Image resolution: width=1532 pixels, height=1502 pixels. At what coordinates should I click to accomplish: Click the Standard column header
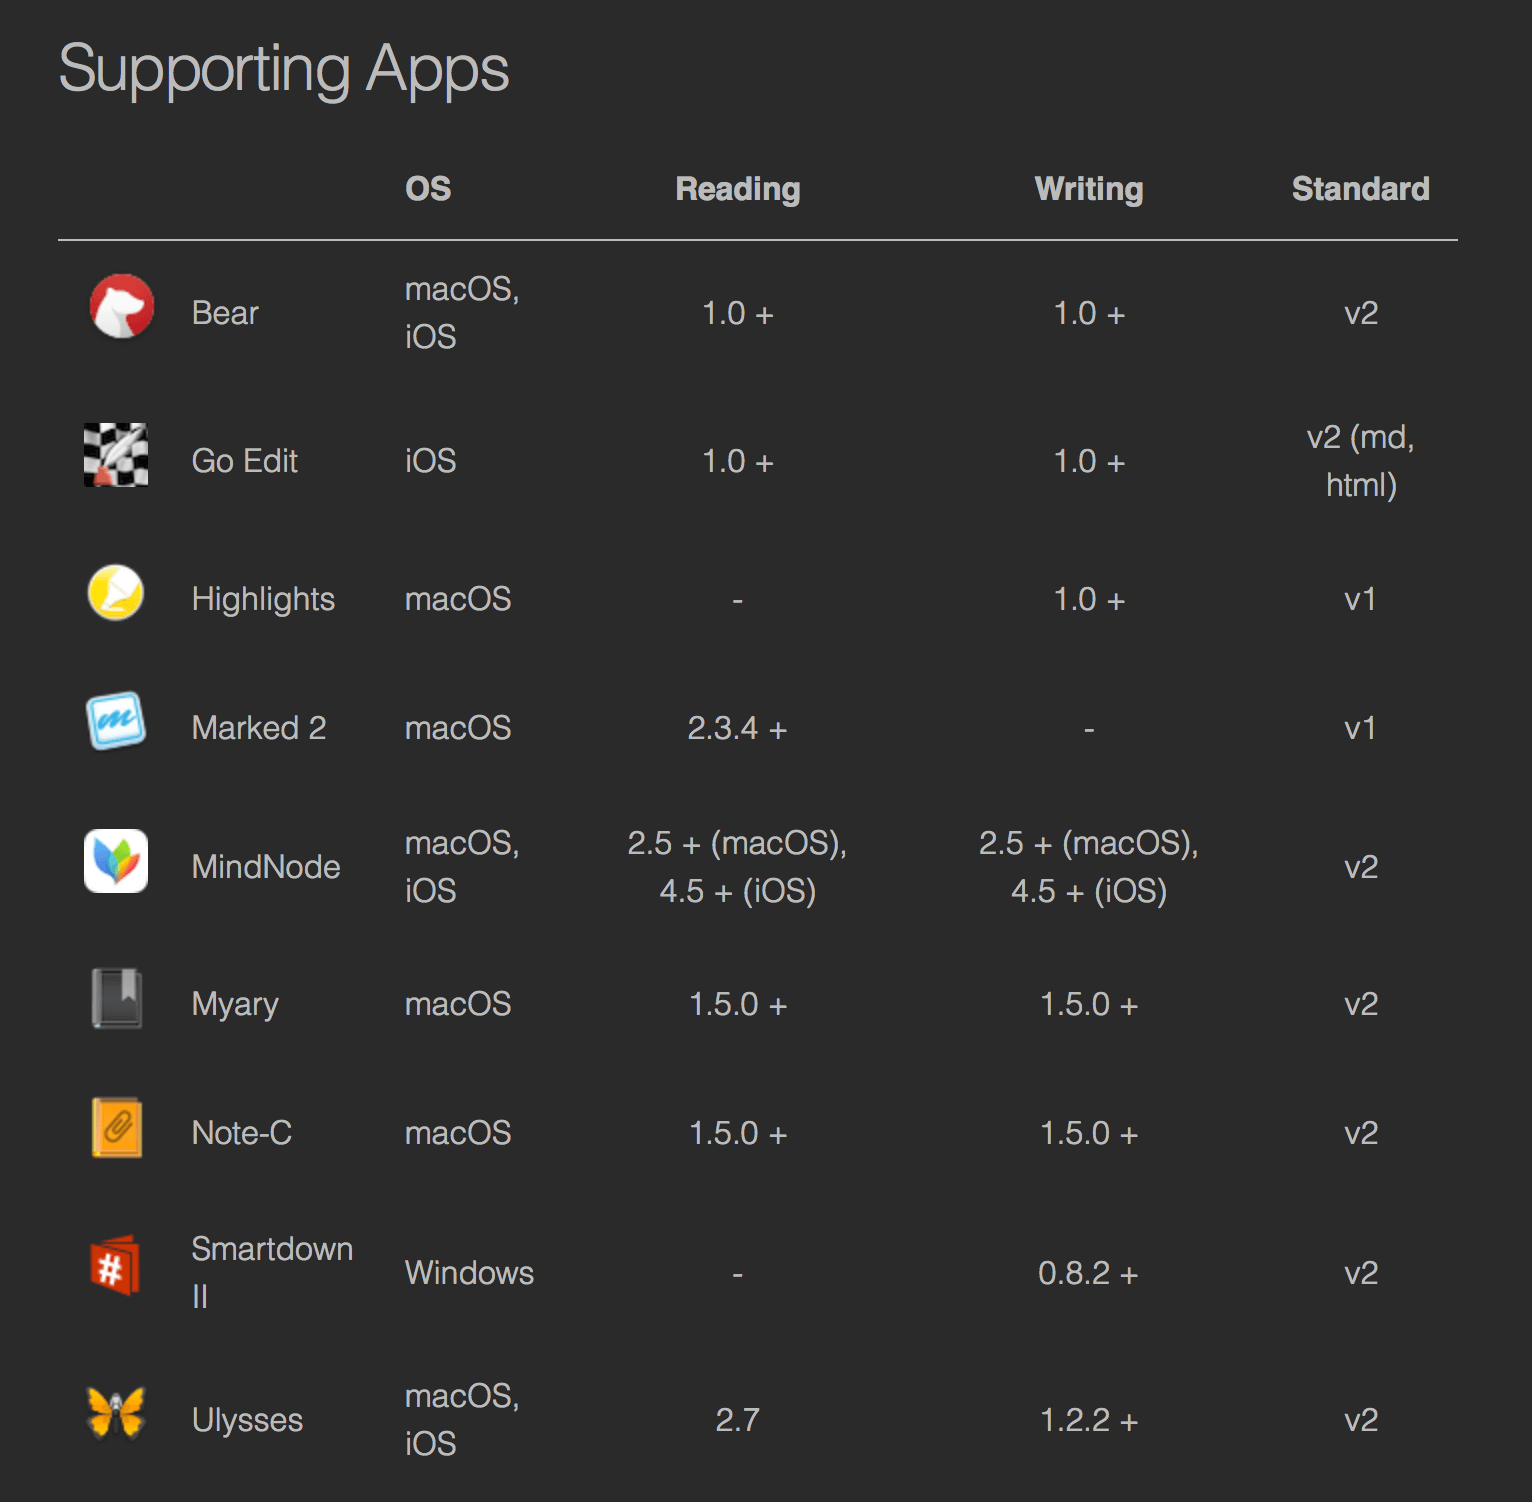(x=1361, y=189)
